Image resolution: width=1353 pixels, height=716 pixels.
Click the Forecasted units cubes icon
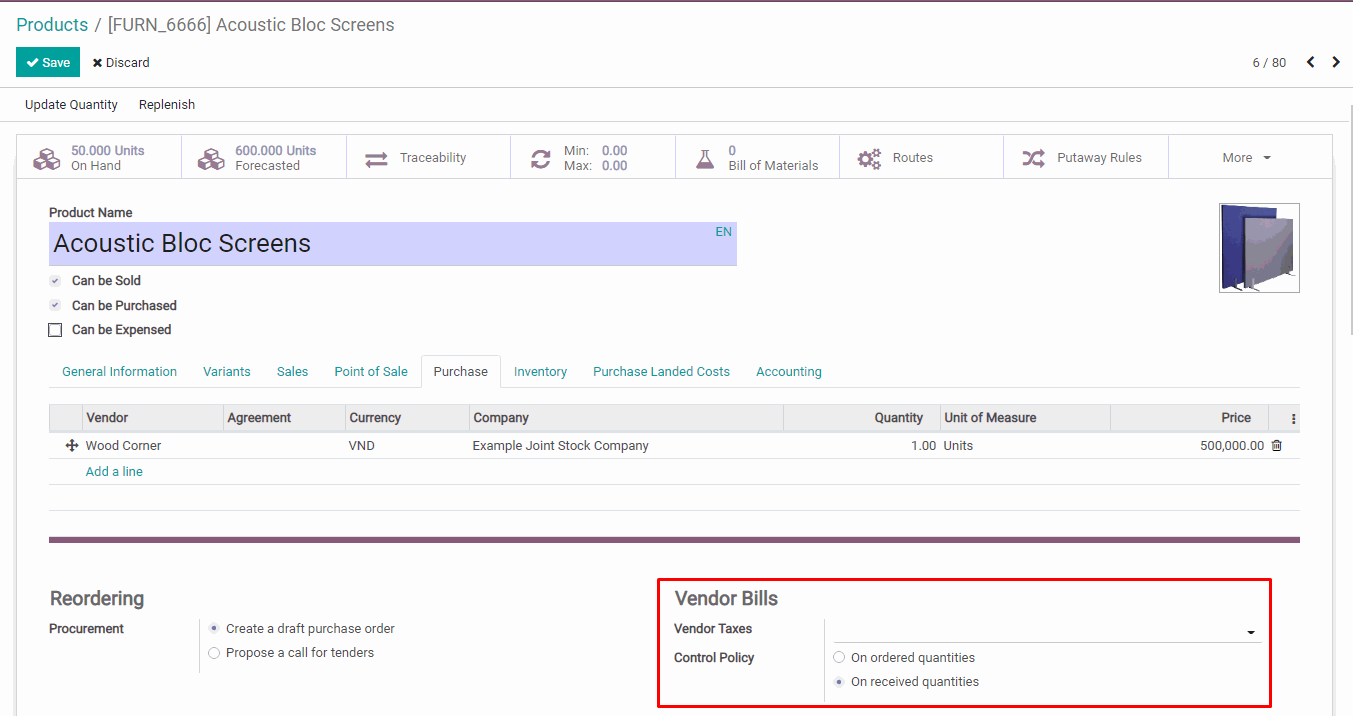point(211,159)
